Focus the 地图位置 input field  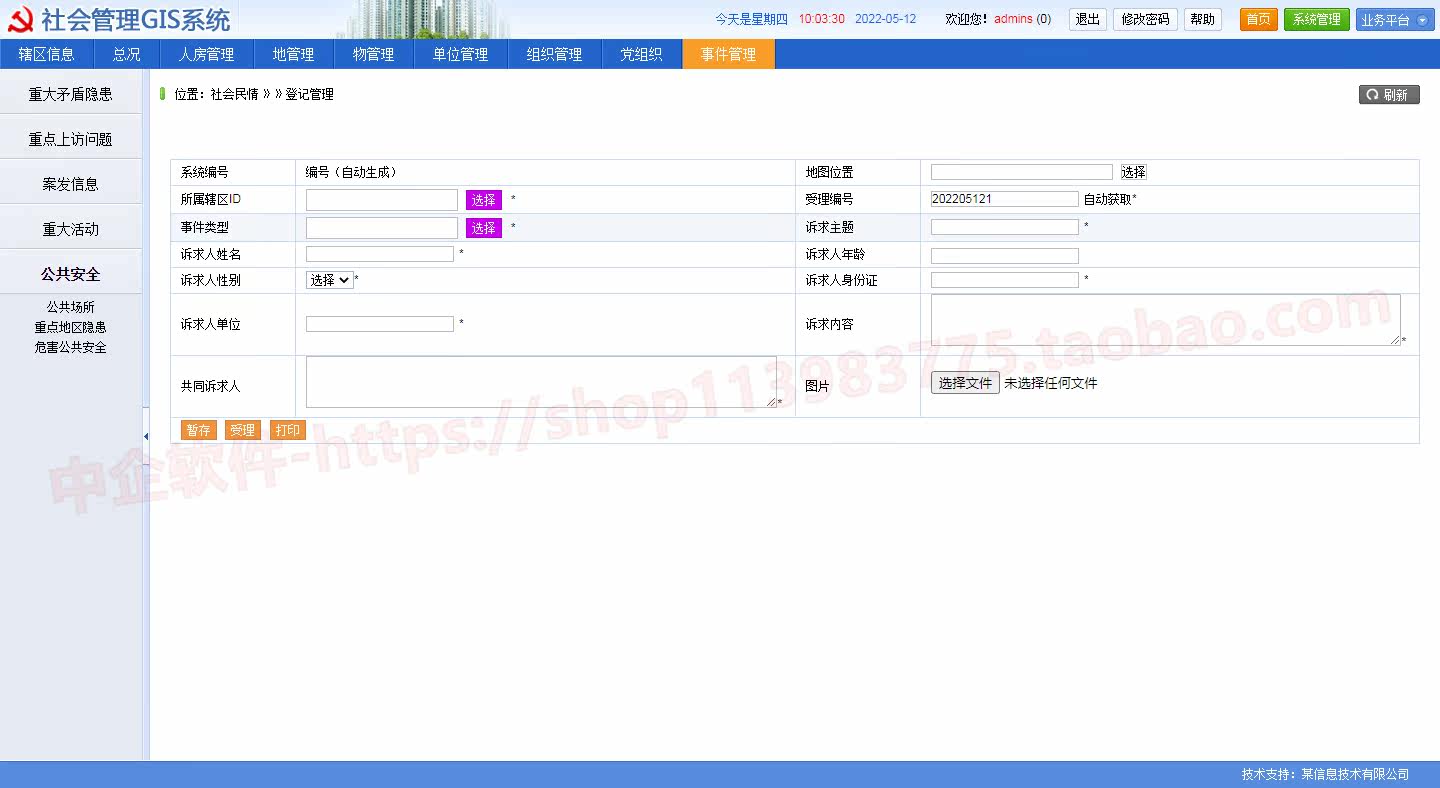1022,172
